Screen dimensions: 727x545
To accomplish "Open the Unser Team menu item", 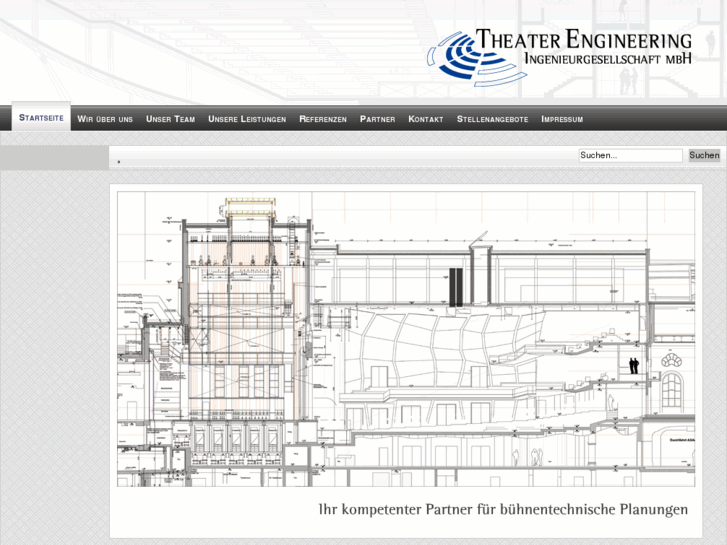I will pos(171,119).
